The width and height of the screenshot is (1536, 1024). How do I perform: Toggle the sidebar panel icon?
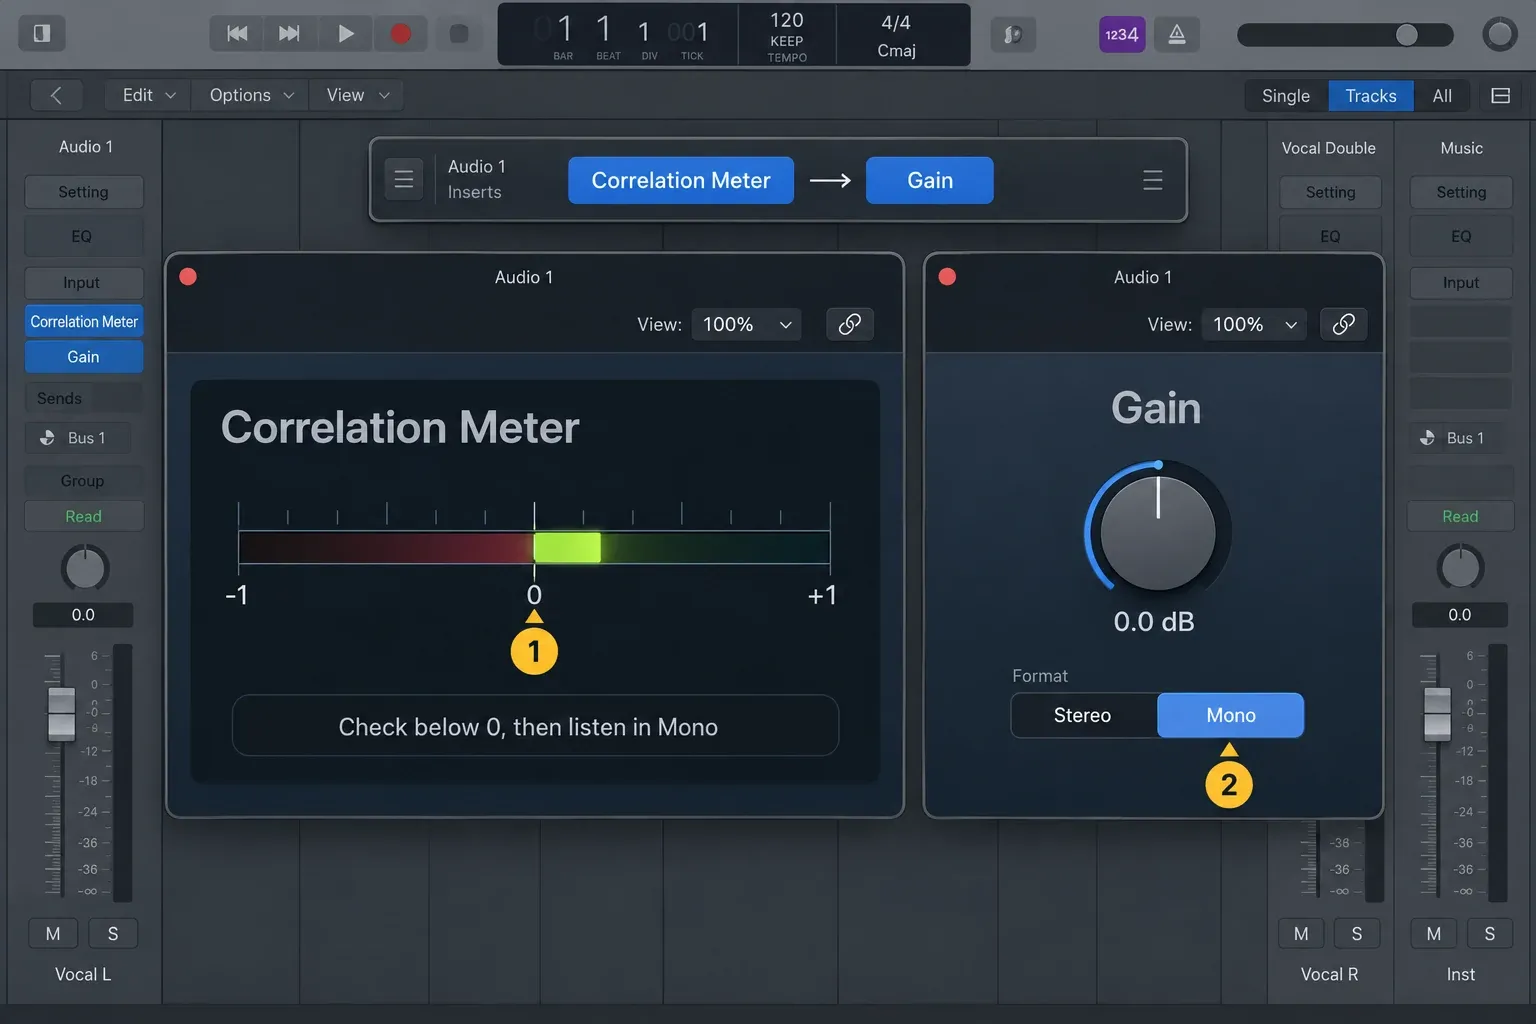click(42, 33)
